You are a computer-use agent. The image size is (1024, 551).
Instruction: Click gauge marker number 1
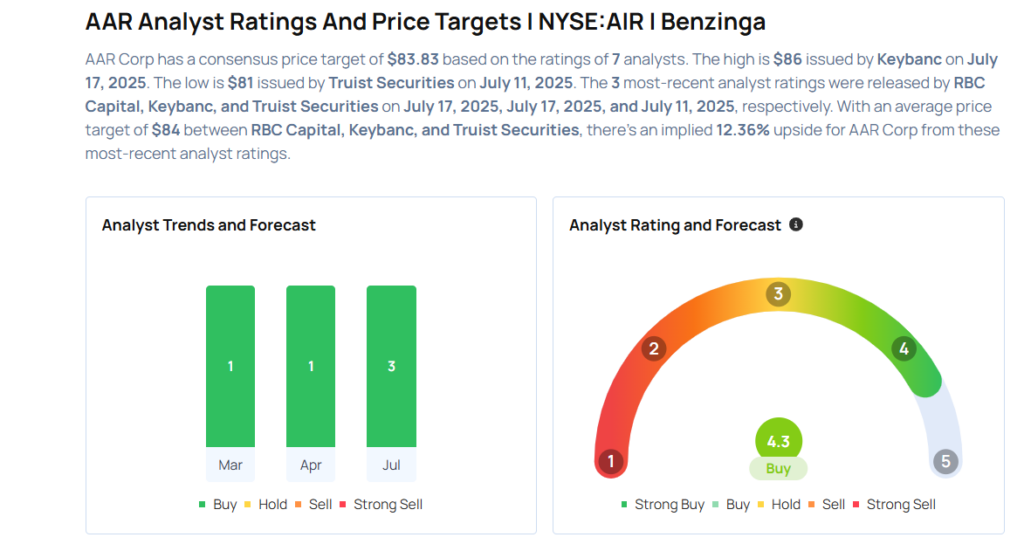[x=609, y=462]
